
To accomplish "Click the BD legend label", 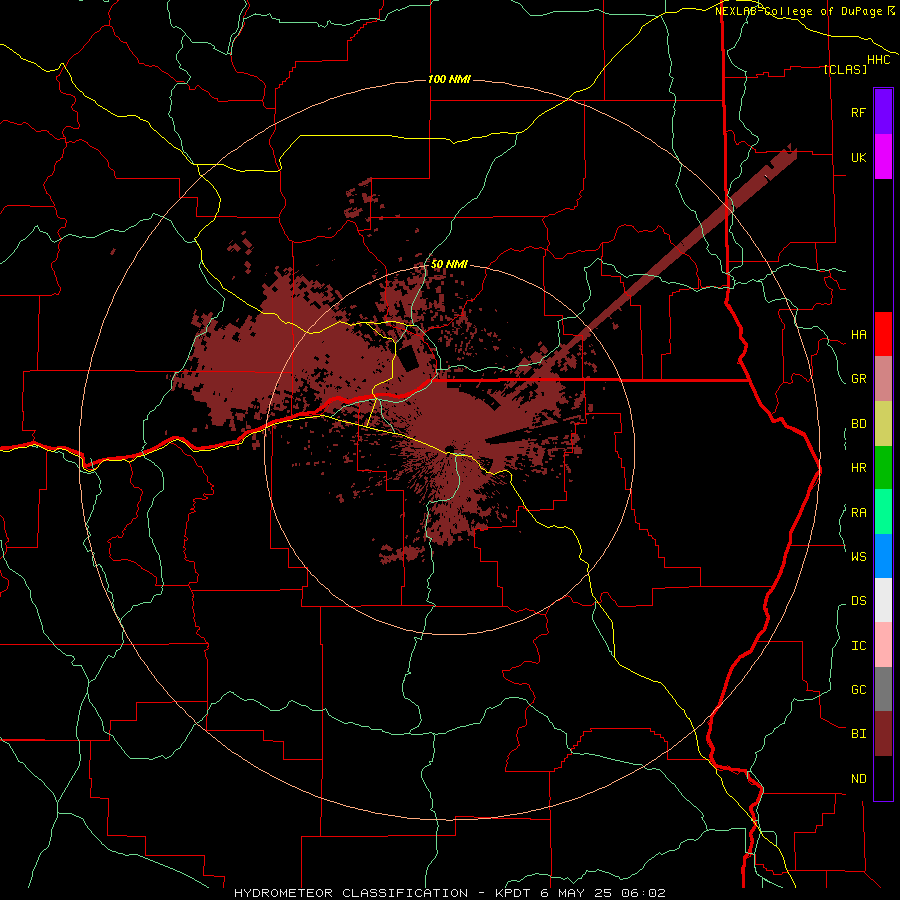I will (858, 424).
